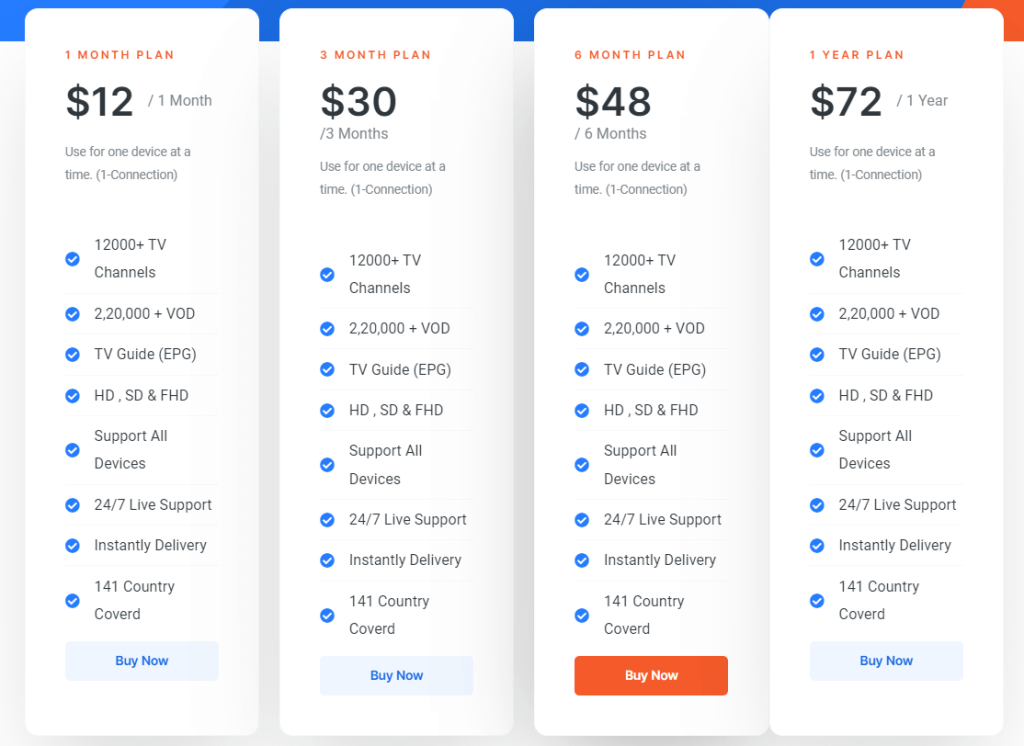
Task: Click the checkmark beside TV Guide (EPG) in 1 Month Plan
Action: pyautogui.click(x=72, y=354)
